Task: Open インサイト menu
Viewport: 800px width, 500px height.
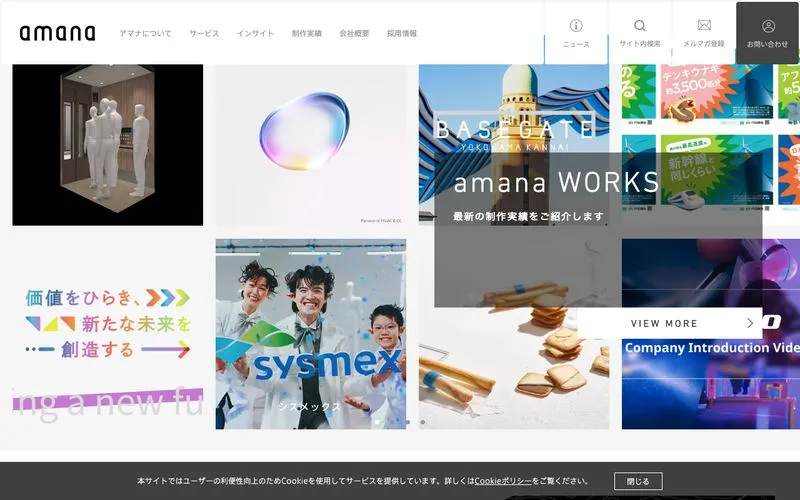Action: [x=255, y=34]
